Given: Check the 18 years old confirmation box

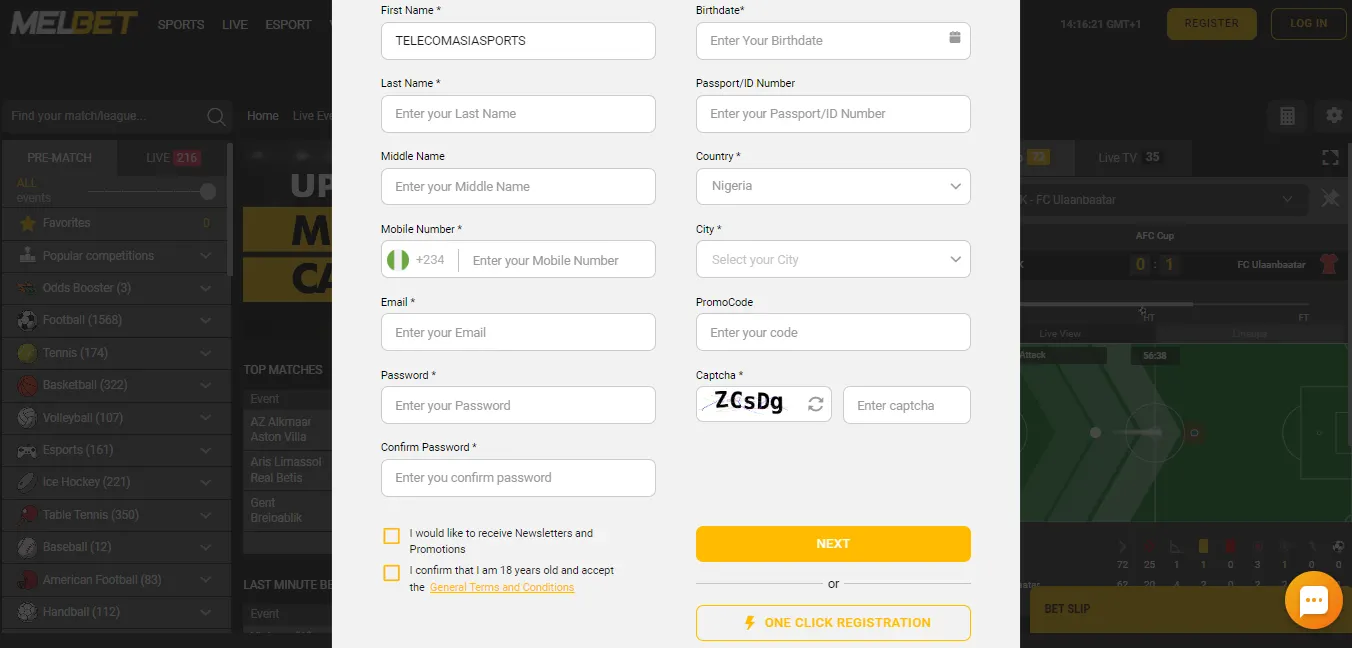Looking at the screenshot, I should point(391,572).
